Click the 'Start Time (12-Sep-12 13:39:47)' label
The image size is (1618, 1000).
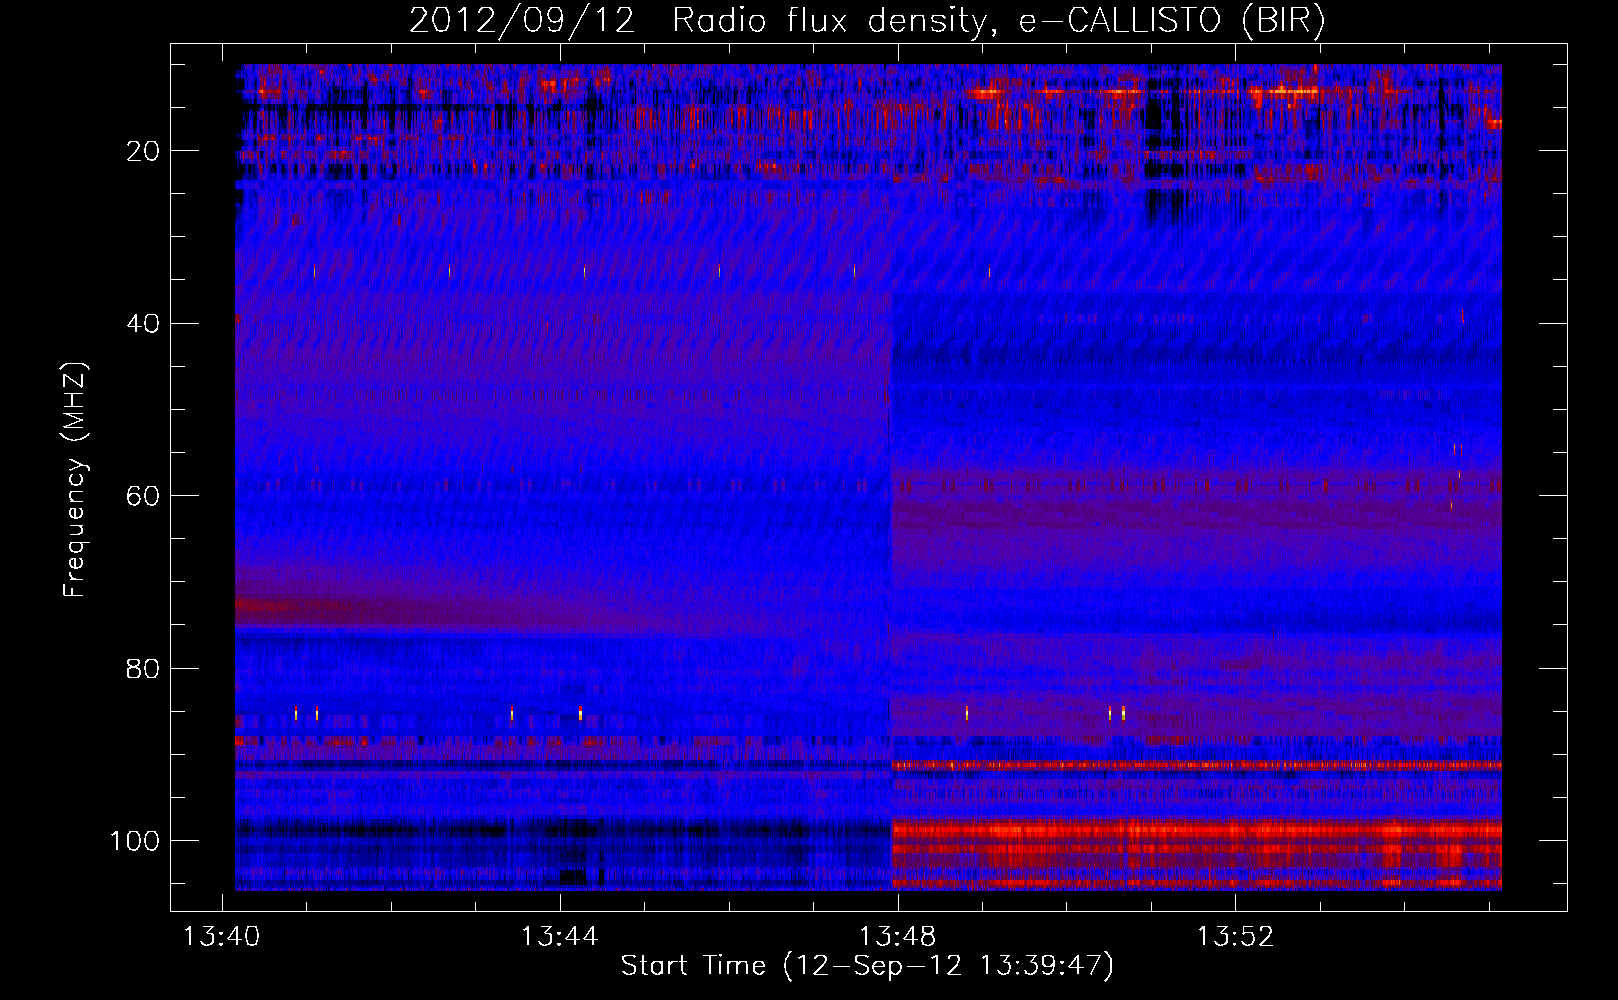(867, 966)
